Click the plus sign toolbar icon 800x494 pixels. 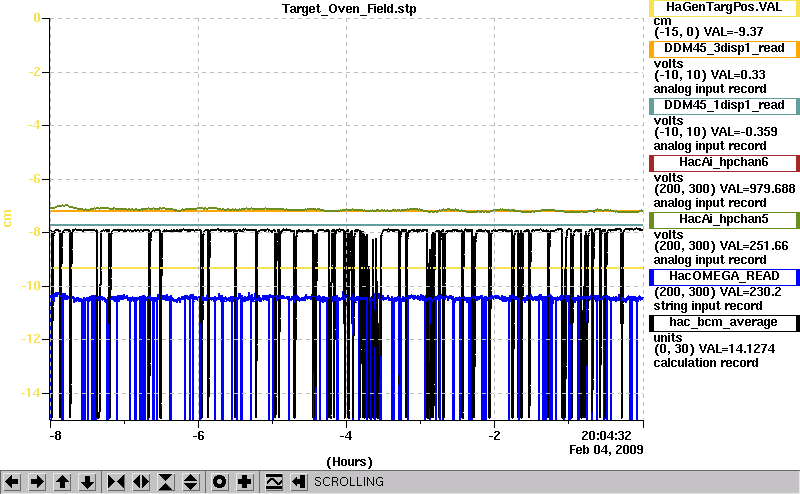[245, 482]
